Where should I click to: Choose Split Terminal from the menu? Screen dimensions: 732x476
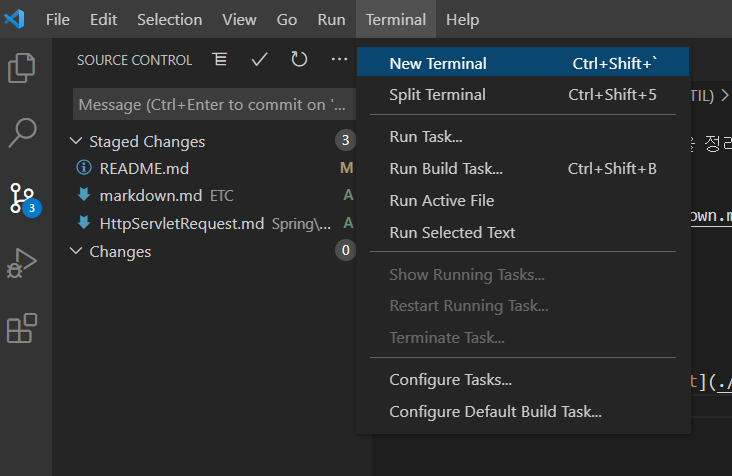pos(437,95)
